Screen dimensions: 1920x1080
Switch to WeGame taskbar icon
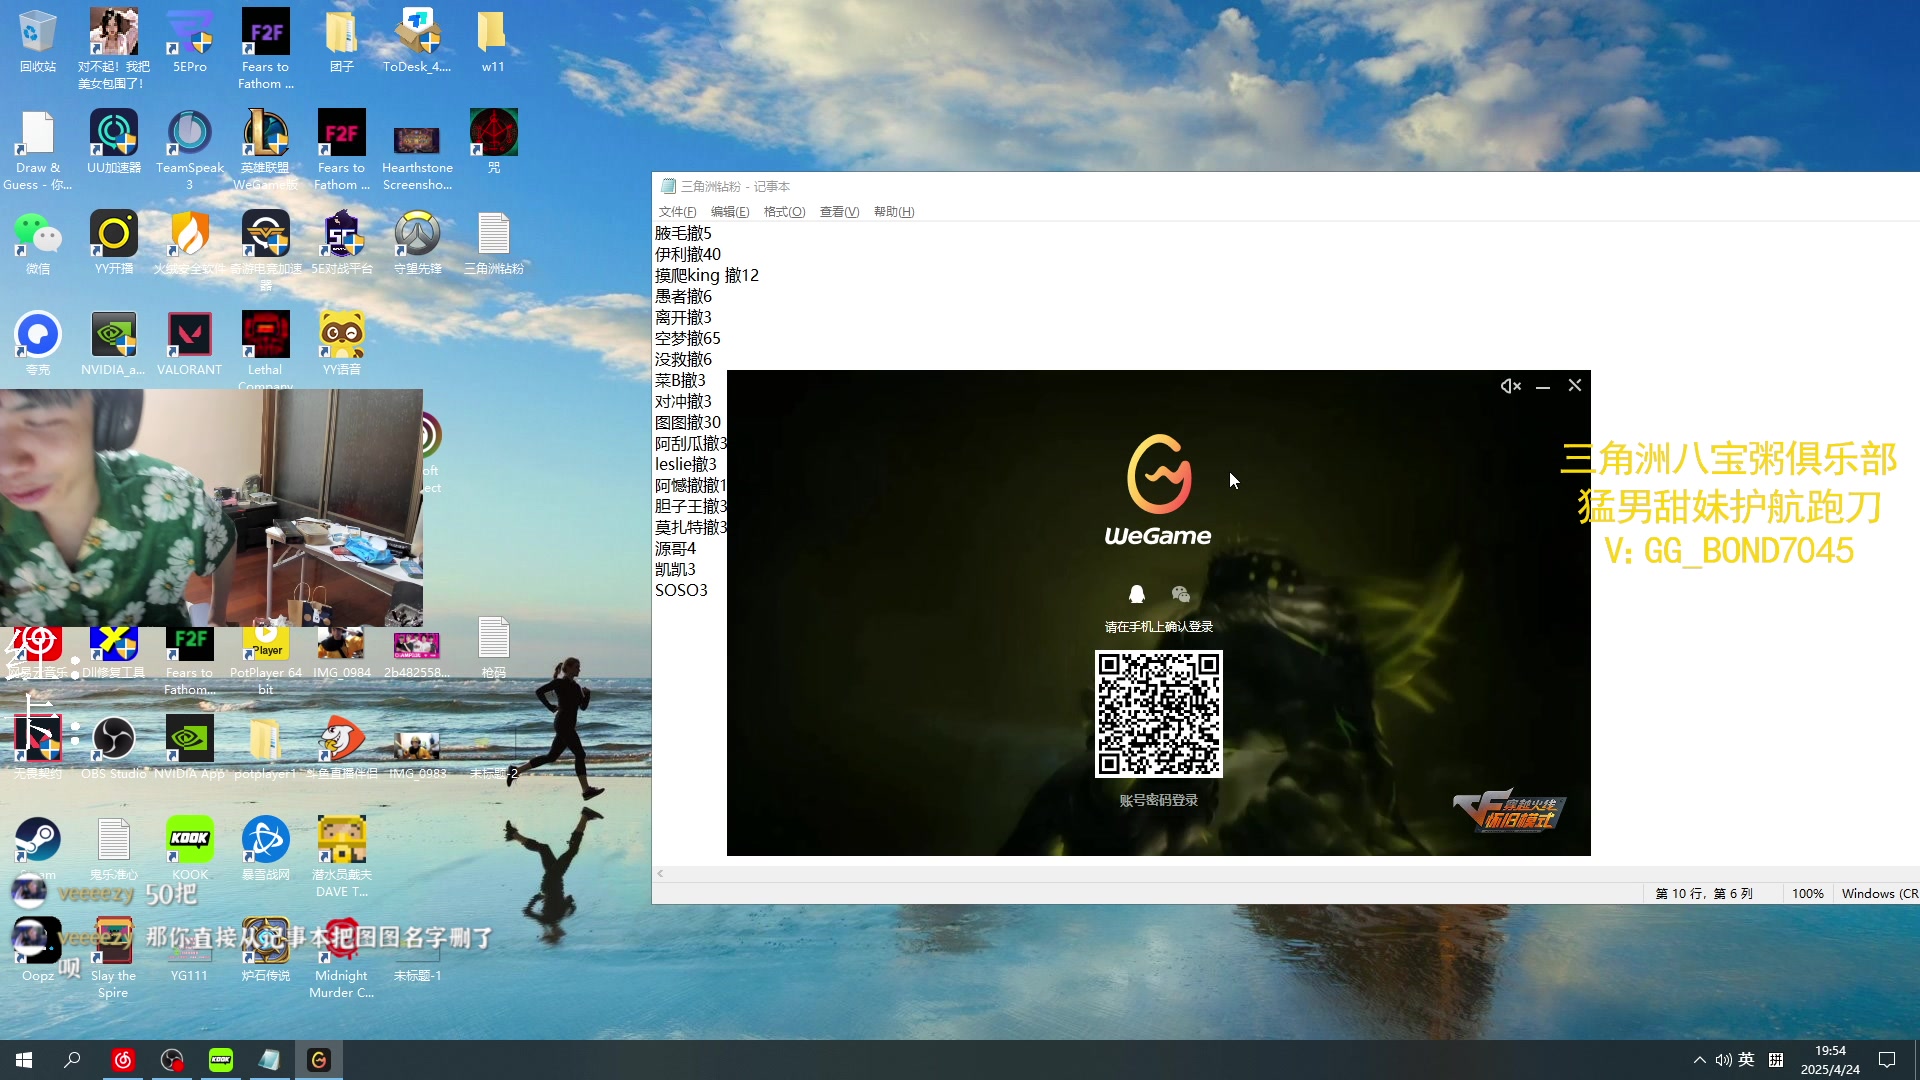click(x=319, y=1060)
